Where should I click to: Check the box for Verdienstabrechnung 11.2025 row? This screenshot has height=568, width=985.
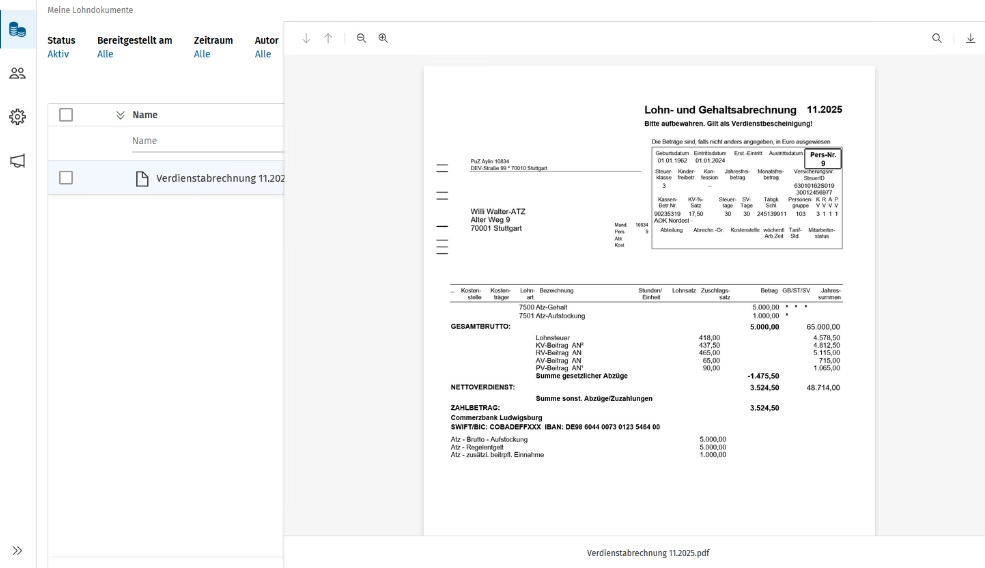[x=66, y=178]
